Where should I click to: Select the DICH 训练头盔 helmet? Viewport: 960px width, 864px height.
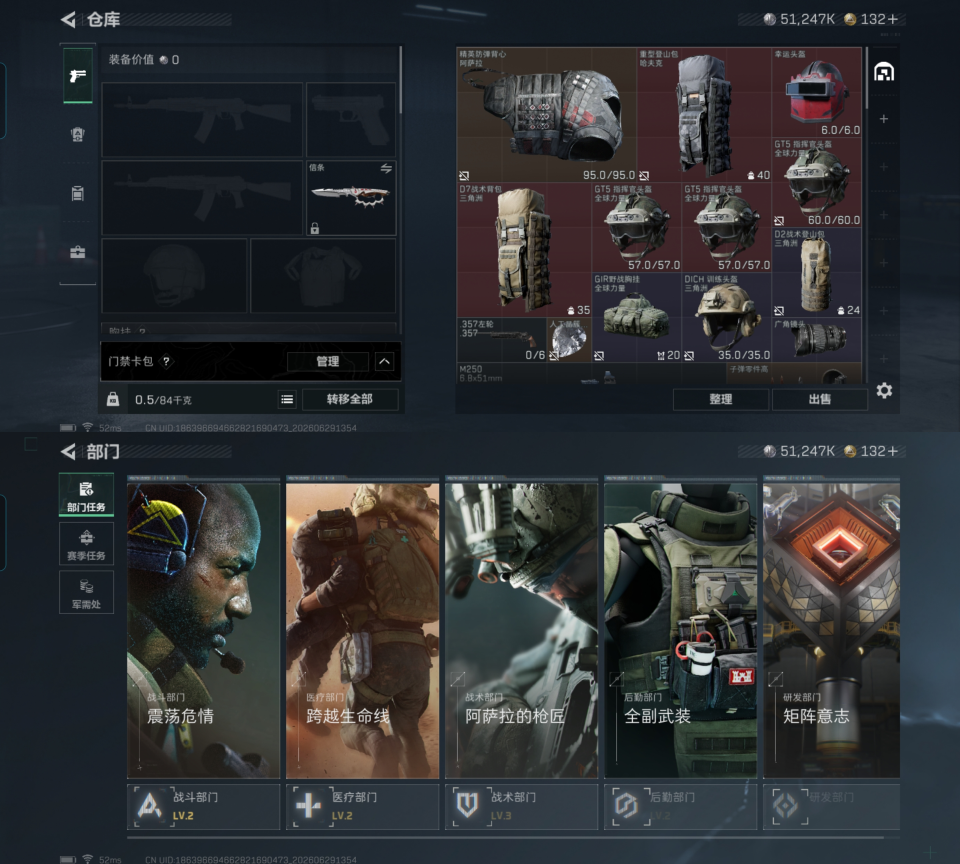click(726, 317)
